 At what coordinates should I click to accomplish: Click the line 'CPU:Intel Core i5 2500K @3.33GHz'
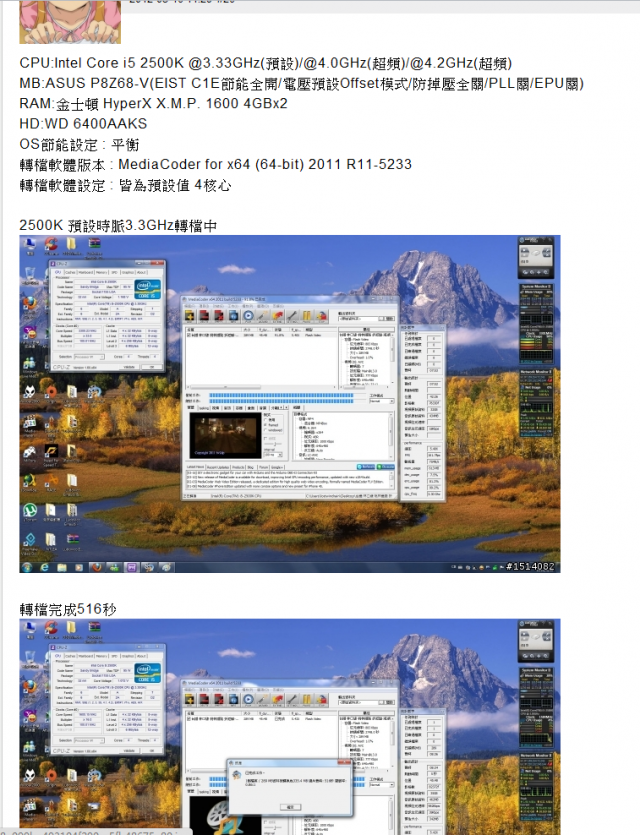click(x=266, y=63)
